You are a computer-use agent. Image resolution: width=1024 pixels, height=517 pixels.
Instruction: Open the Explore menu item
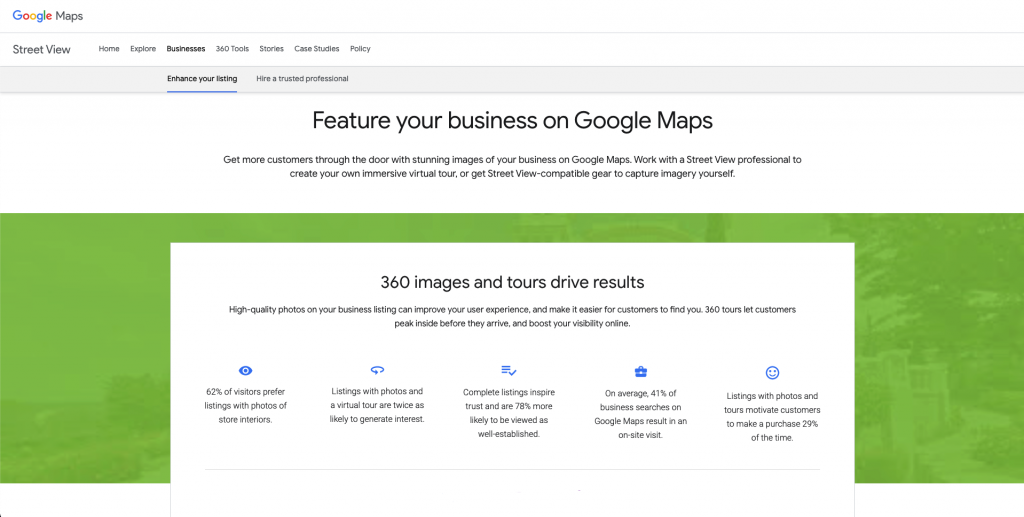tap(143, 49)
